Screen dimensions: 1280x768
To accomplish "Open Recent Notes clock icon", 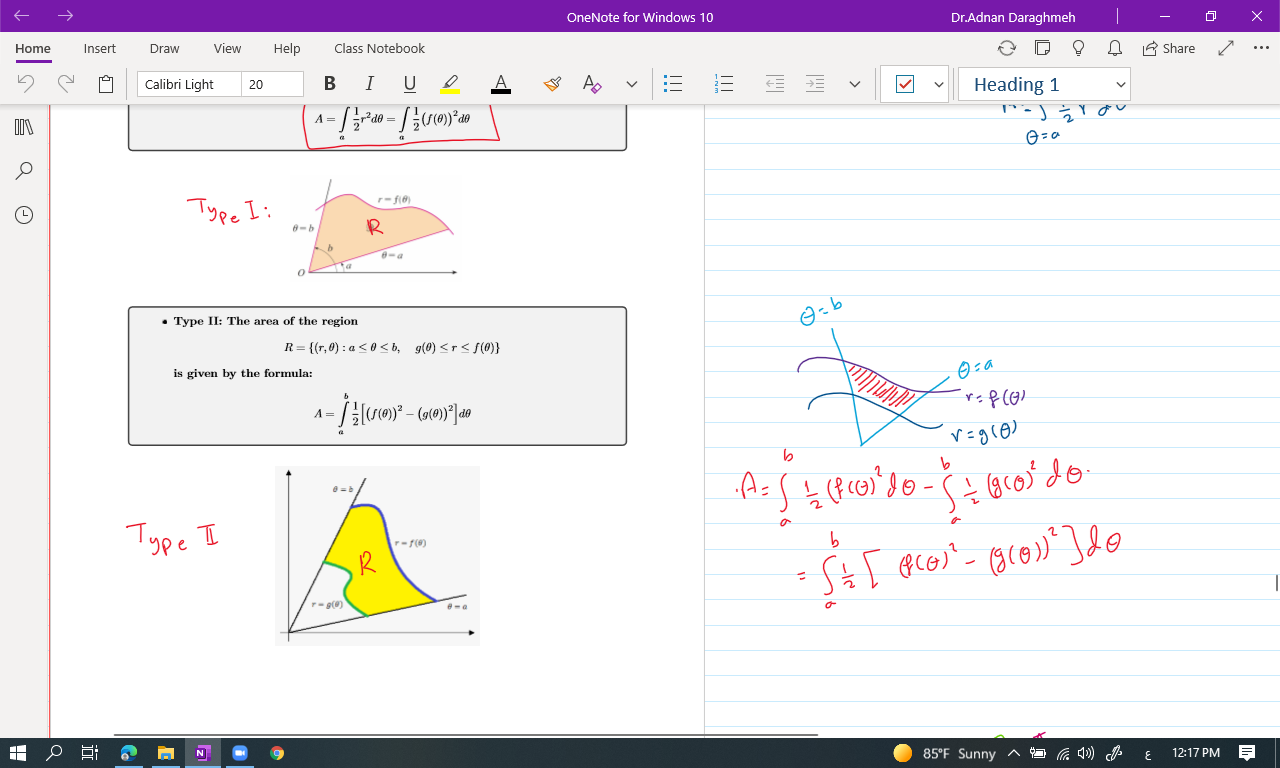I will [x=25, y=215].
